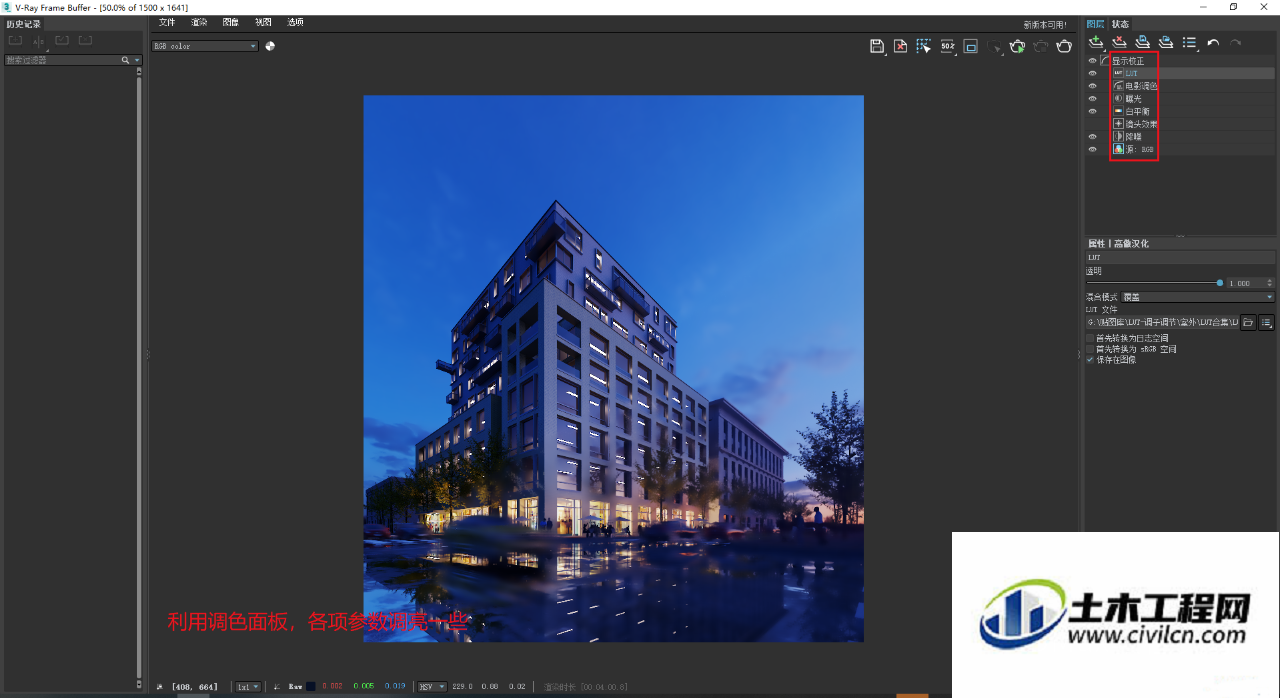Open the LUT file list icon
The height and width of the screenshot is (698, 1280).
1267,322
